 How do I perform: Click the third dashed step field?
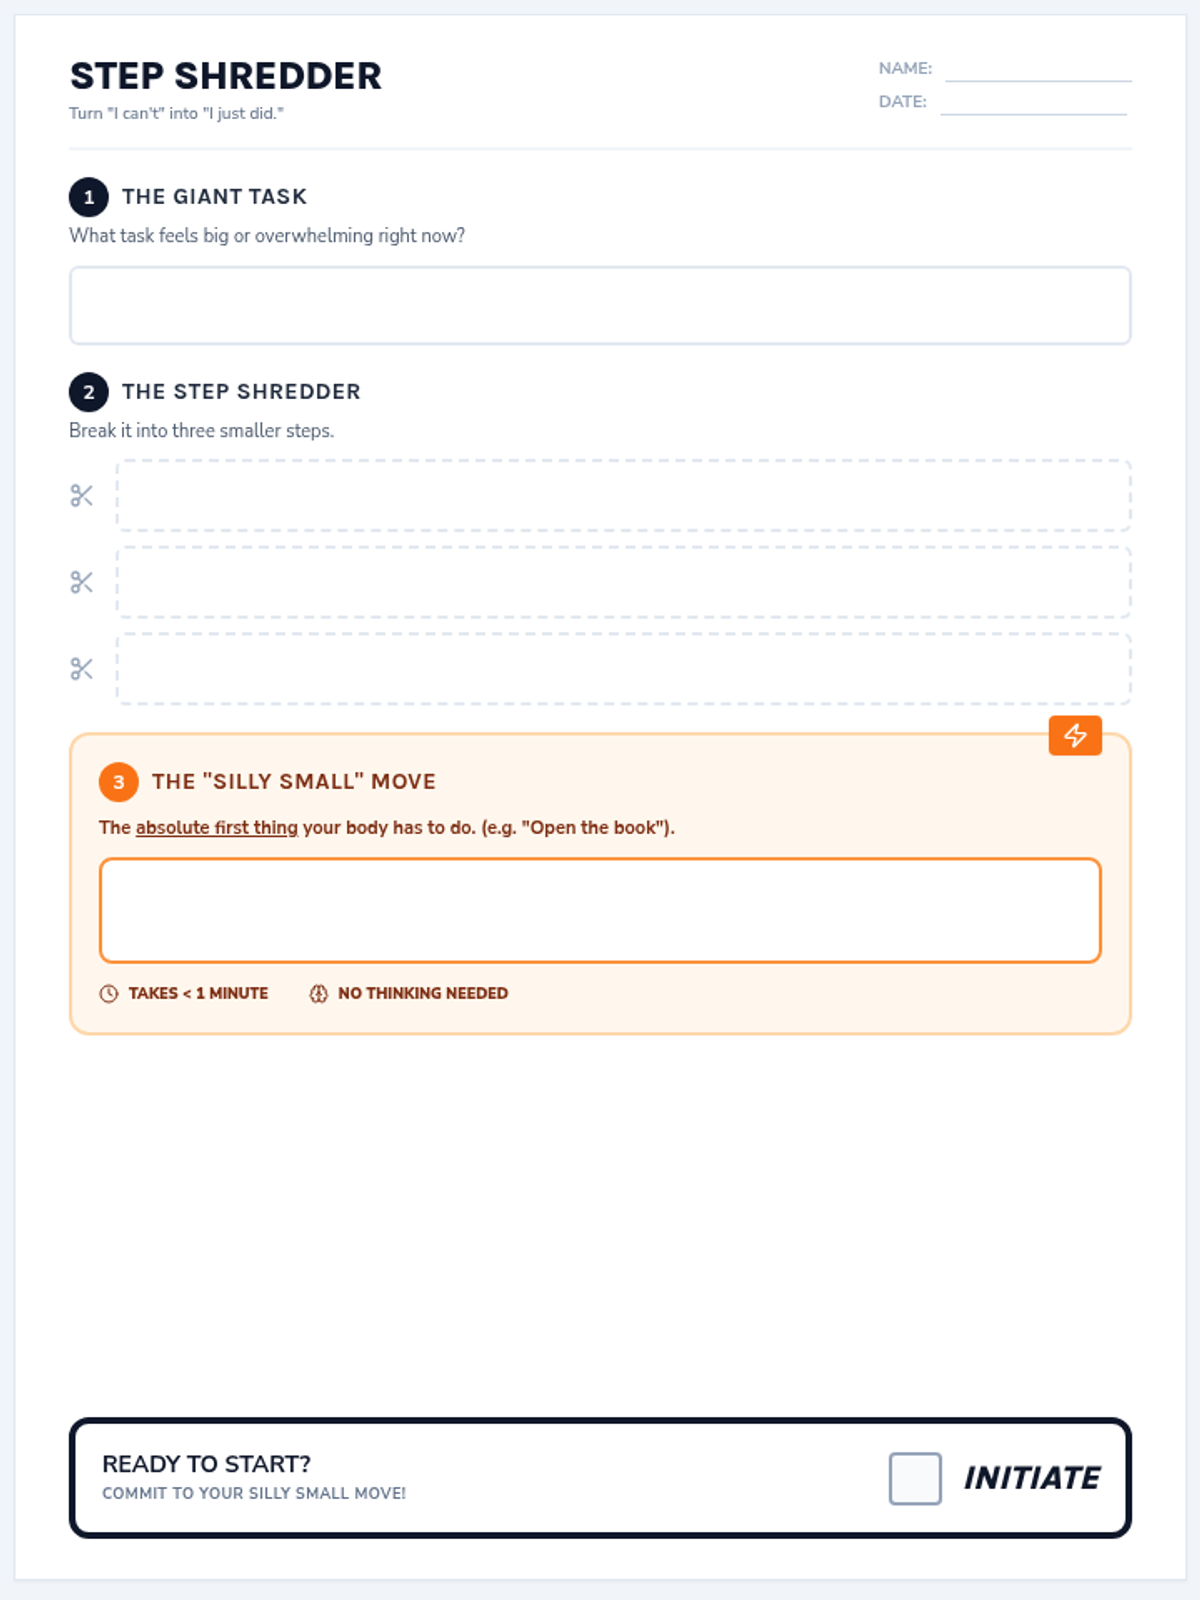(624, 669)
